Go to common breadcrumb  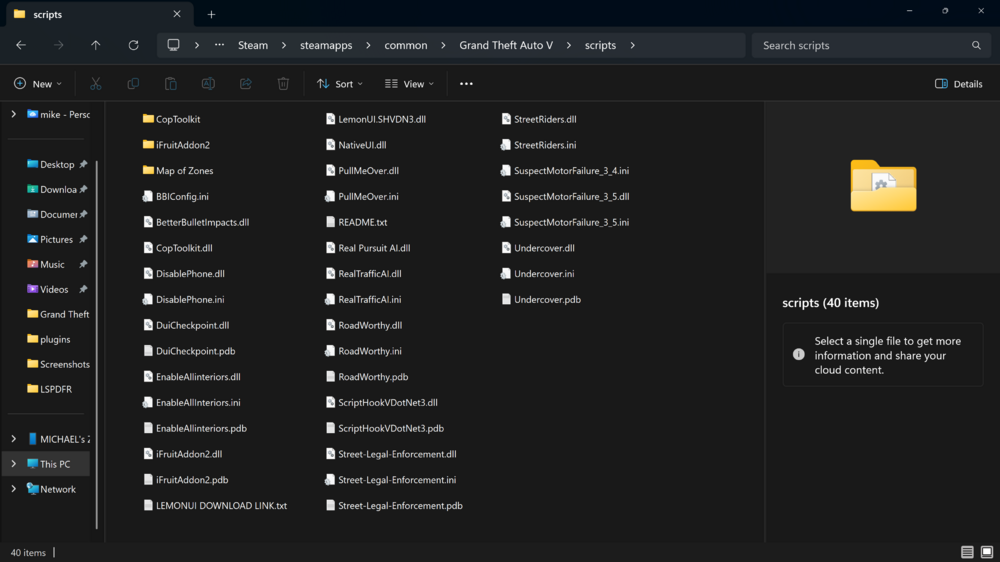406,45
